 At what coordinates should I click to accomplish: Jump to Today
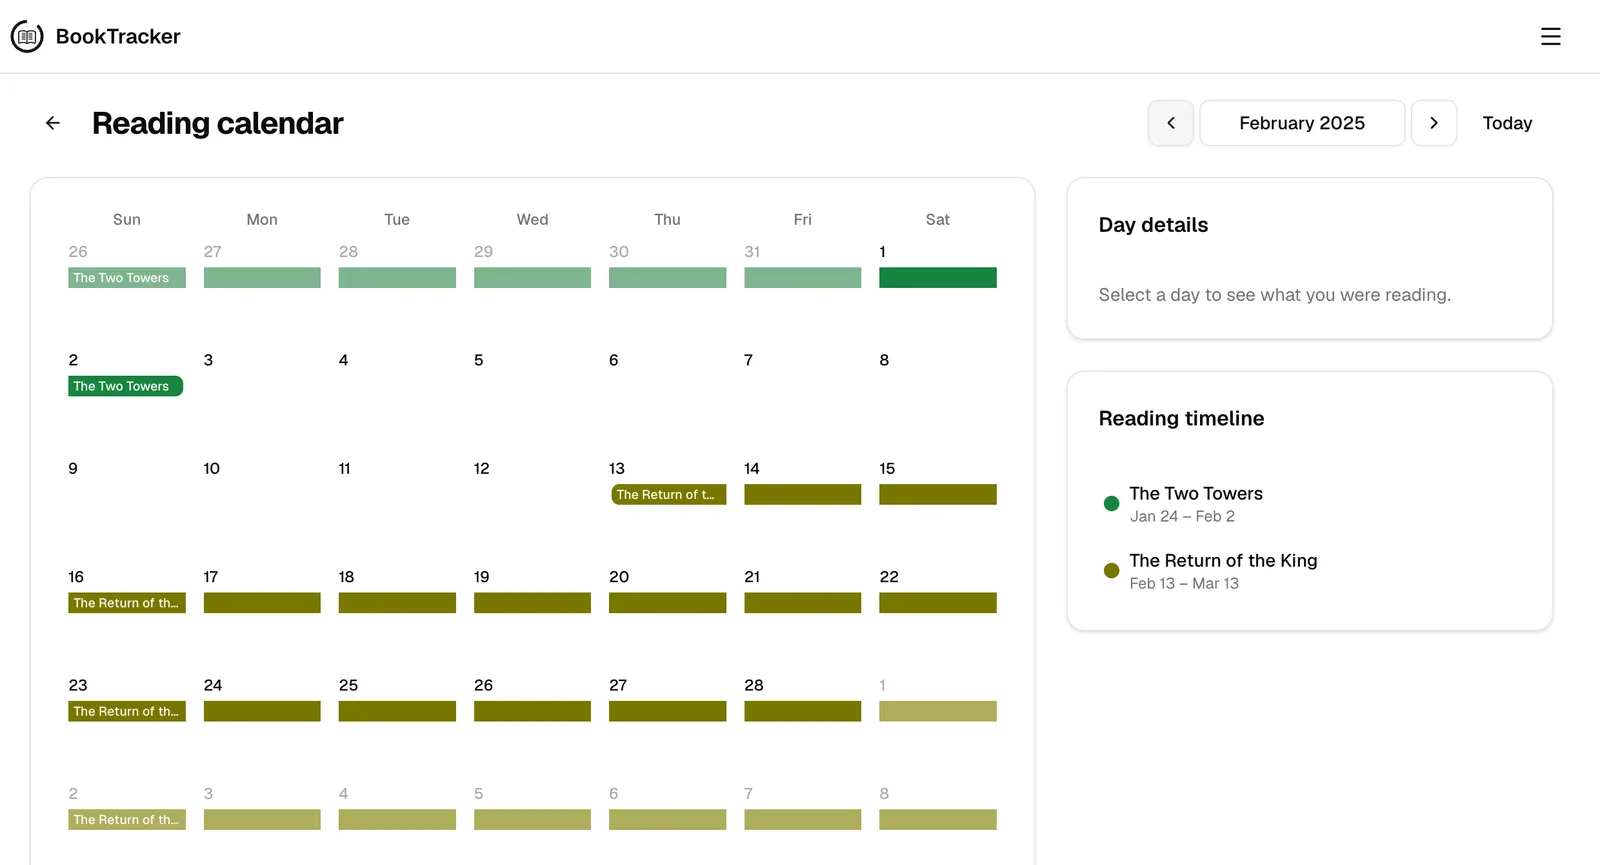[1507, 123]
